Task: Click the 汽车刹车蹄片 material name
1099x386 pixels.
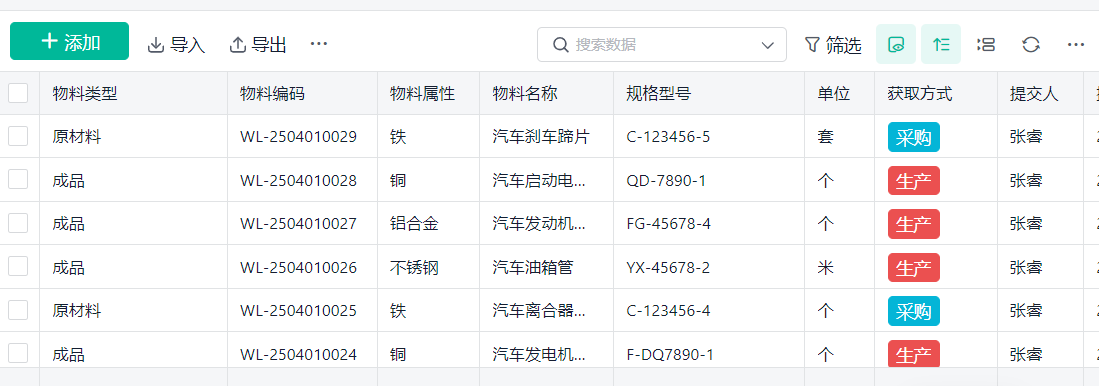Action: coord(540,137)
